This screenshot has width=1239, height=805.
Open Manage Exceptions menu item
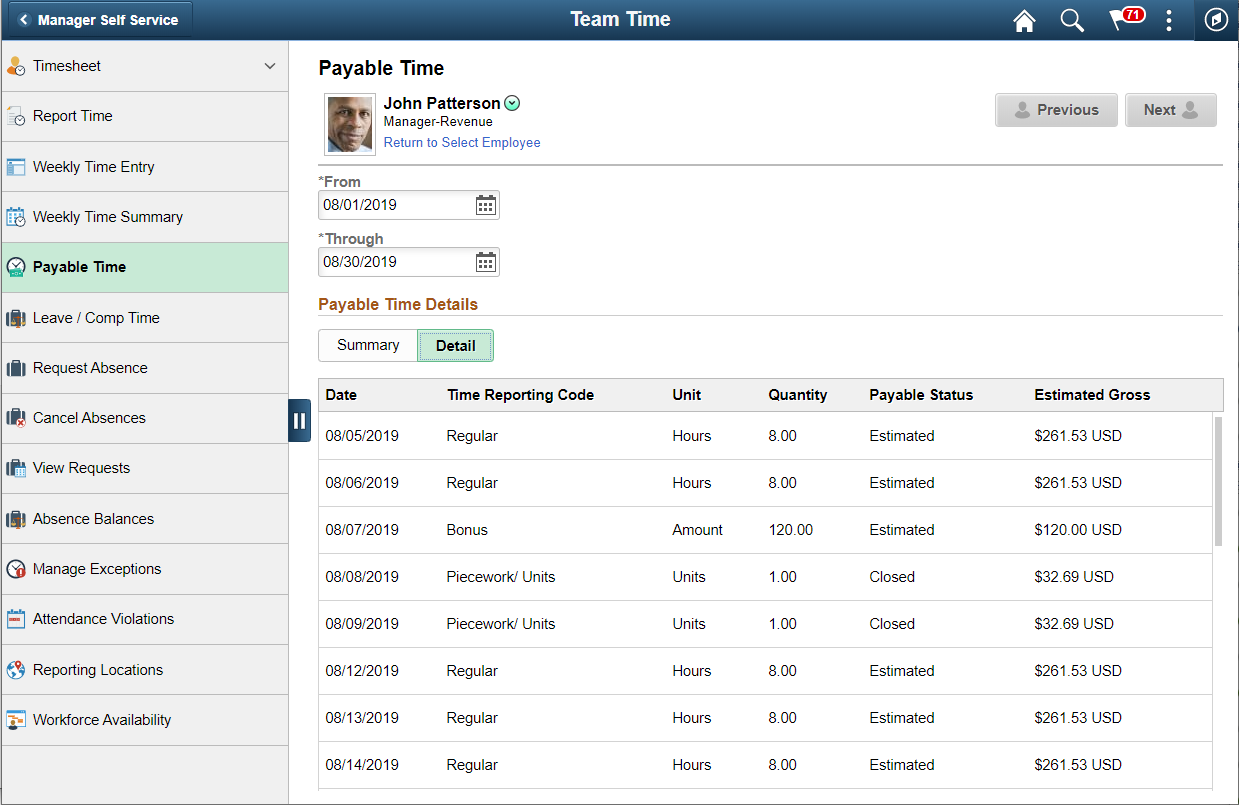point(145,569)
